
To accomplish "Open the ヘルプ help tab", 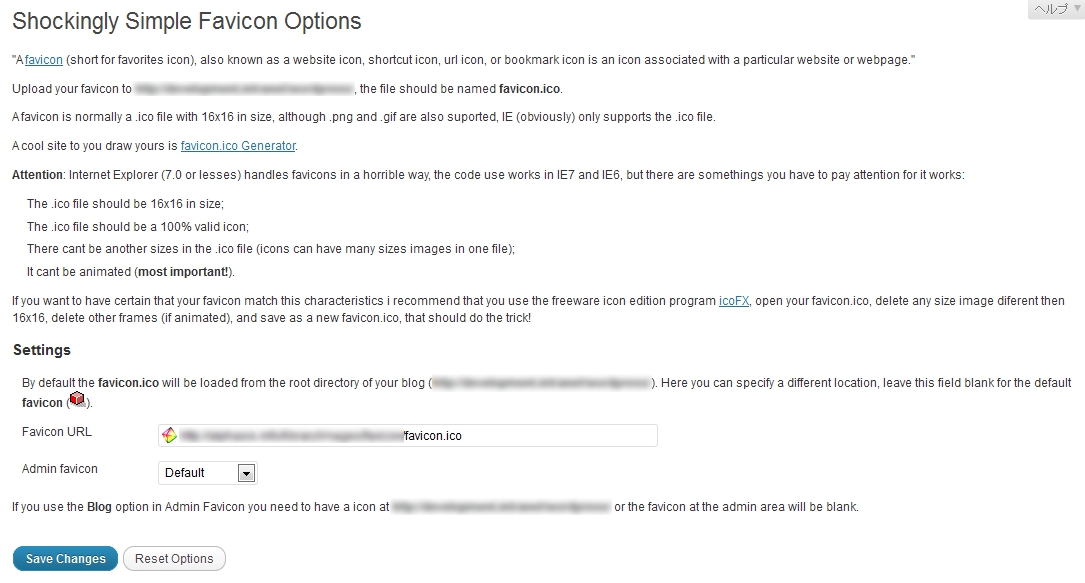I will [1051, 9].
